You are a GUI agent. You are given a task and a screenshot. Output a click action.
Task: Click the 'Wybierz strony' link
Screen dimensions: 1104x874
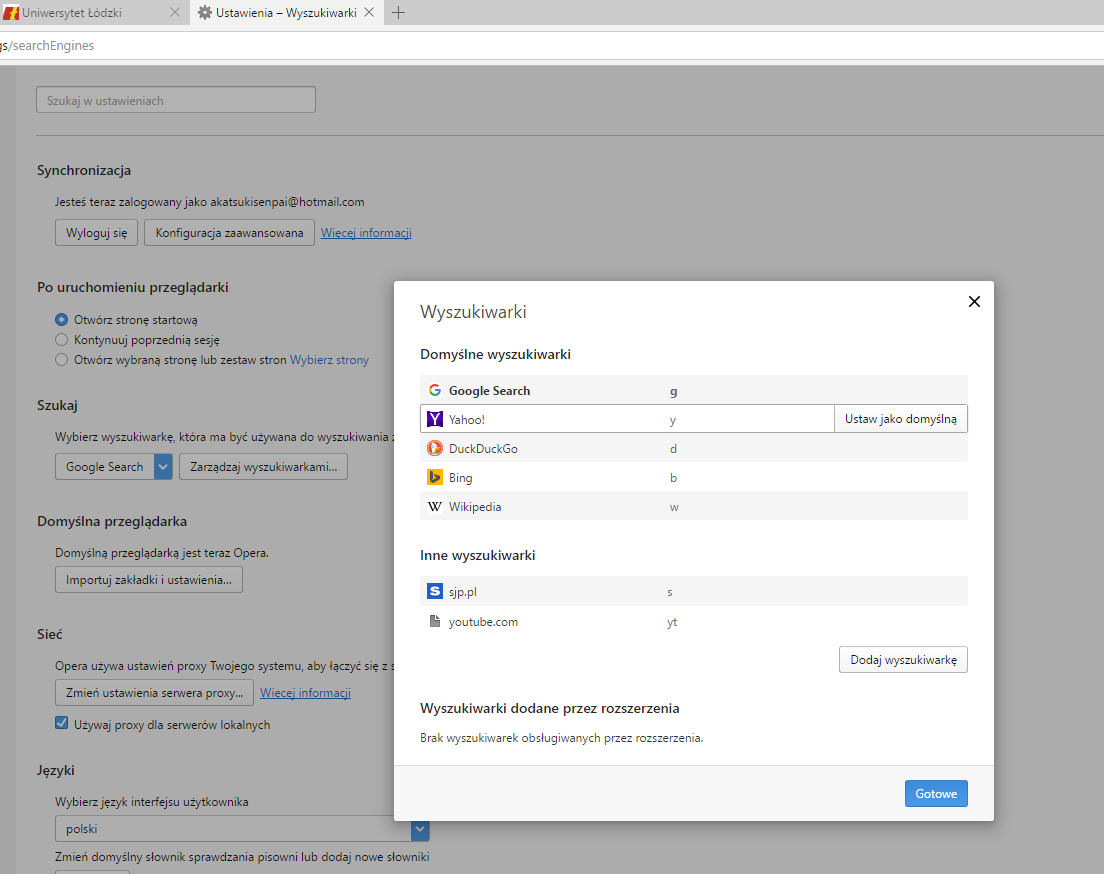coord(330,360)
